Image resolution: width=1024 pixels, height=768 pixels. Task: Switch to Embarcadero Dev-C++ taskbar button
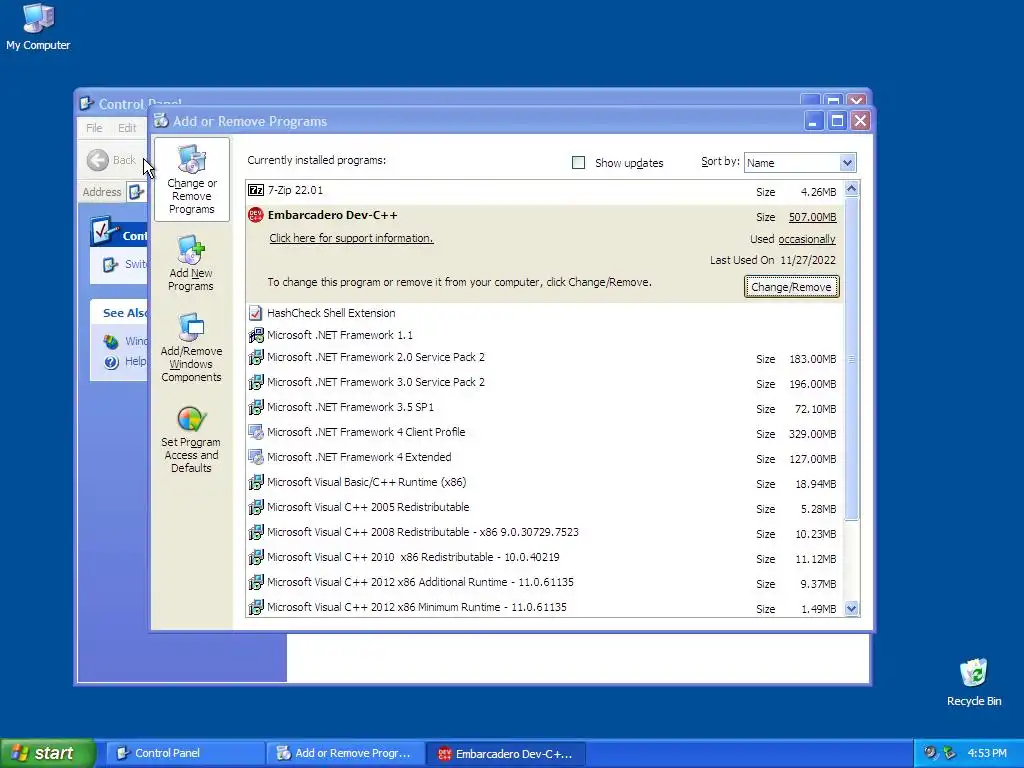pos(506,753)
